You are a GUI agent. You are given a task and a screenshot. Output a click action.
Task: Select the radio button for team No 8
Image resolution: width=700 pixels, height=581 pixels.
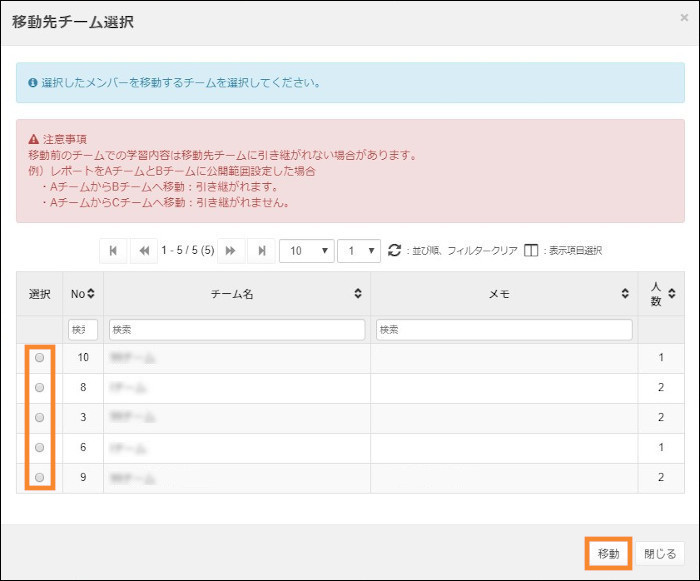tap(40, 388)
